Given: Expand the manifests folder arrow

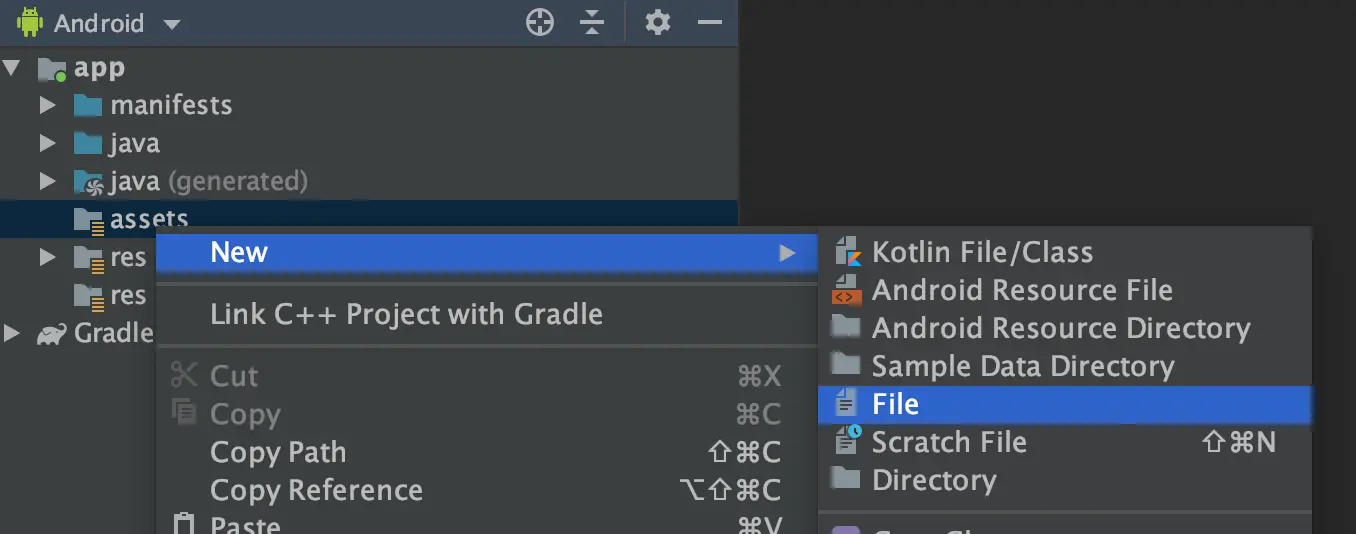Looking at the screenshot, I should pos(47,105).
